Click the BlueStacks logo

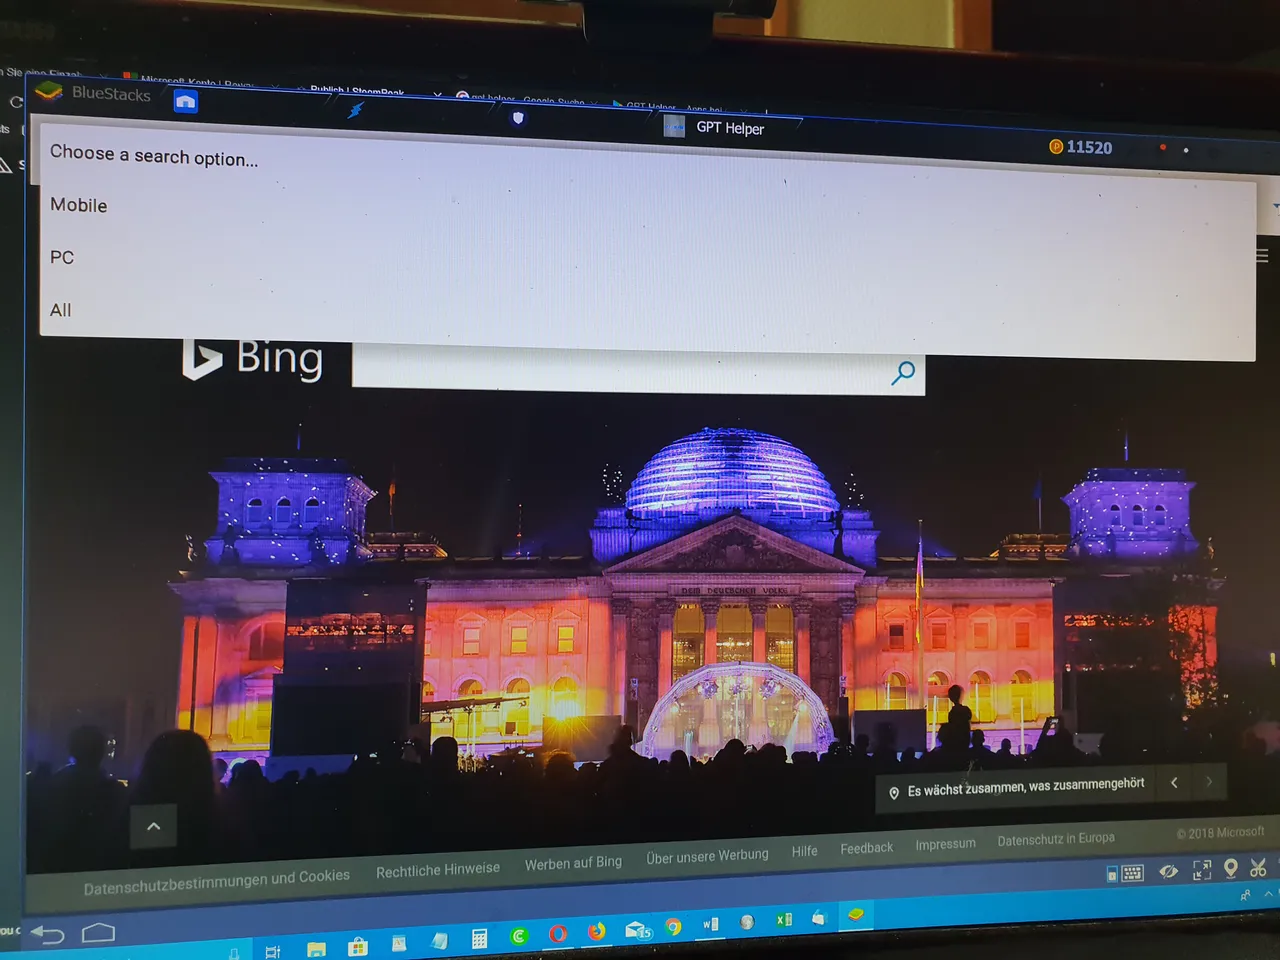point(48,91)
